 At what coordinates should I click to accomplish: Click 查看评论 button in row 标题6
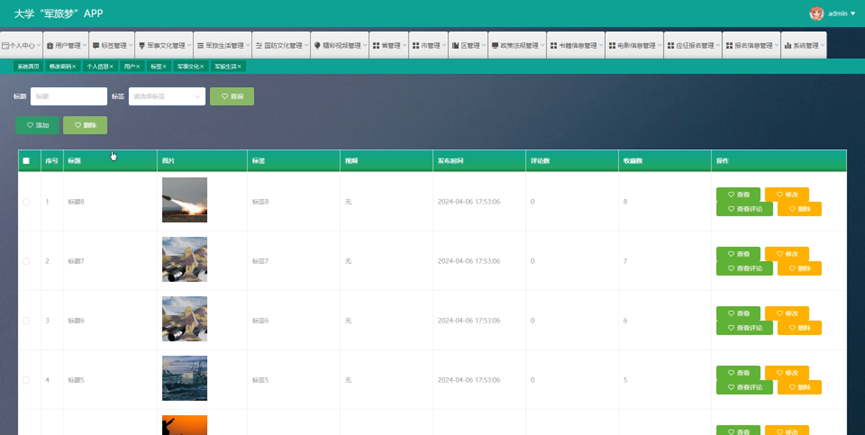pos(744,328)
